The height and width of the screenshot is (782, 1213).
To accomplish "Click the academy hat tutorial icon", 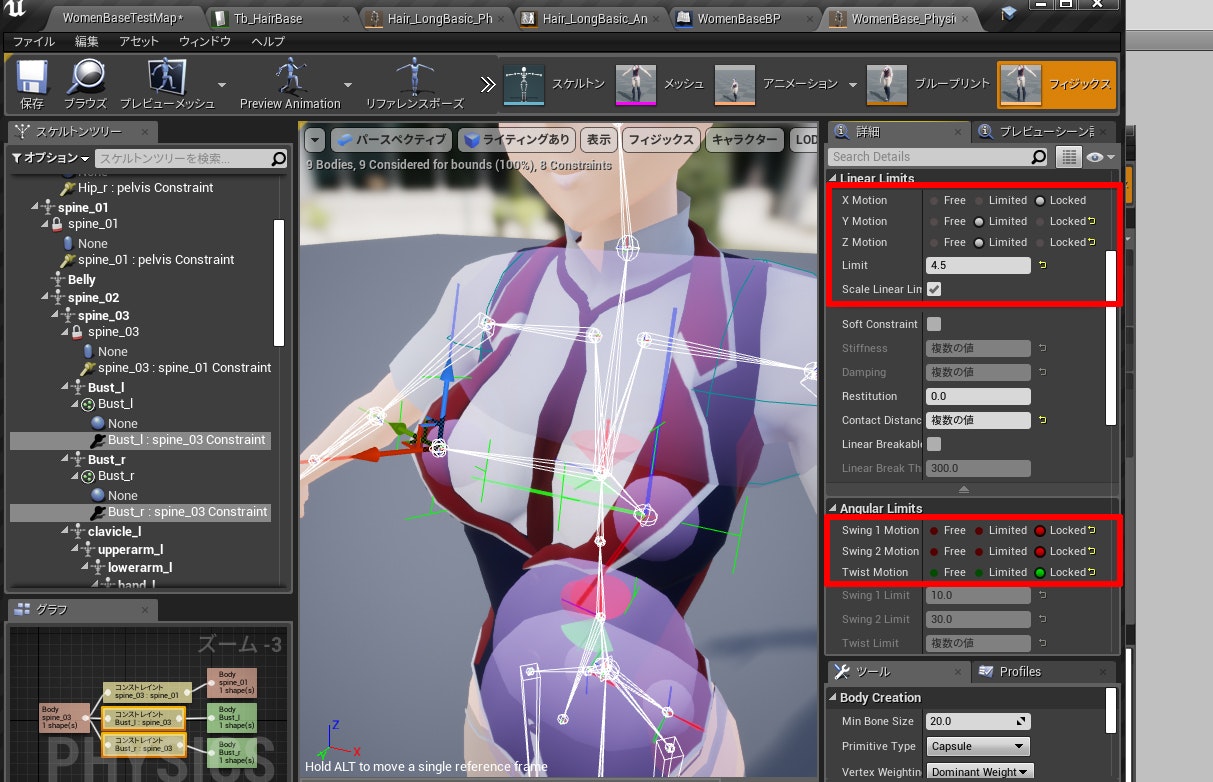I will (x=1008, y=13).
